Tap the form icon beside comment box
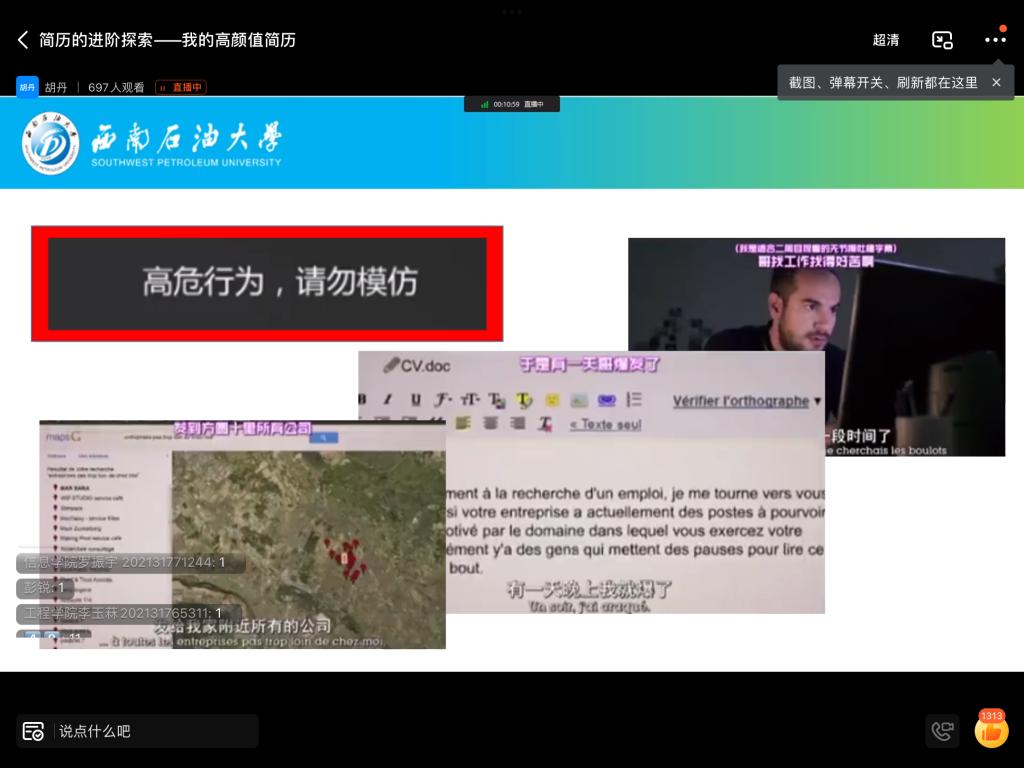The image size is (1024, 768). [x=33, y=731]
